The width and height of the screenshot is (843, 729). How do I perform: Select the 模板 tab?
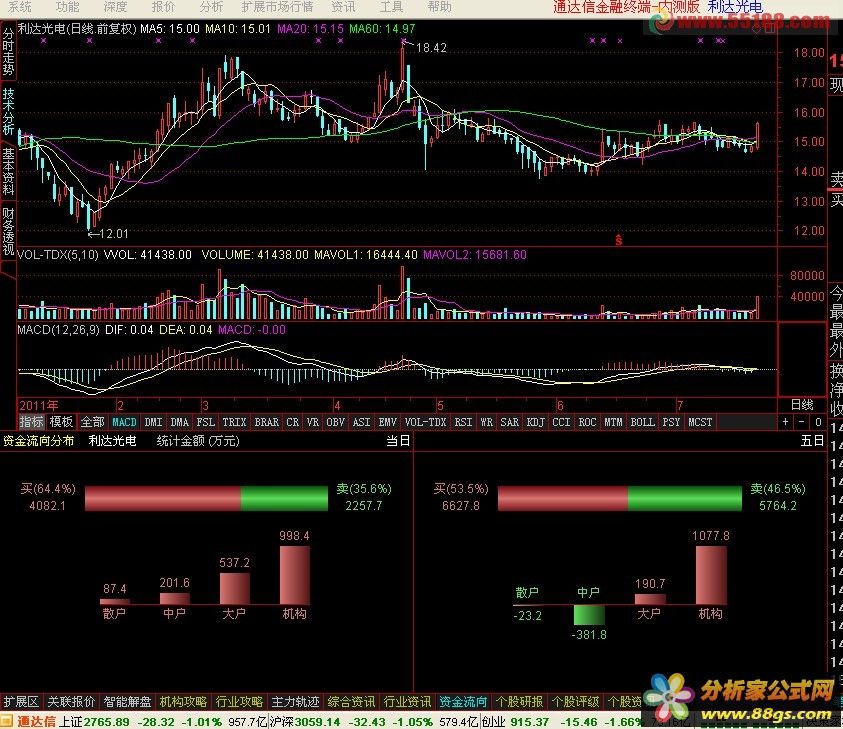[61, 422]
